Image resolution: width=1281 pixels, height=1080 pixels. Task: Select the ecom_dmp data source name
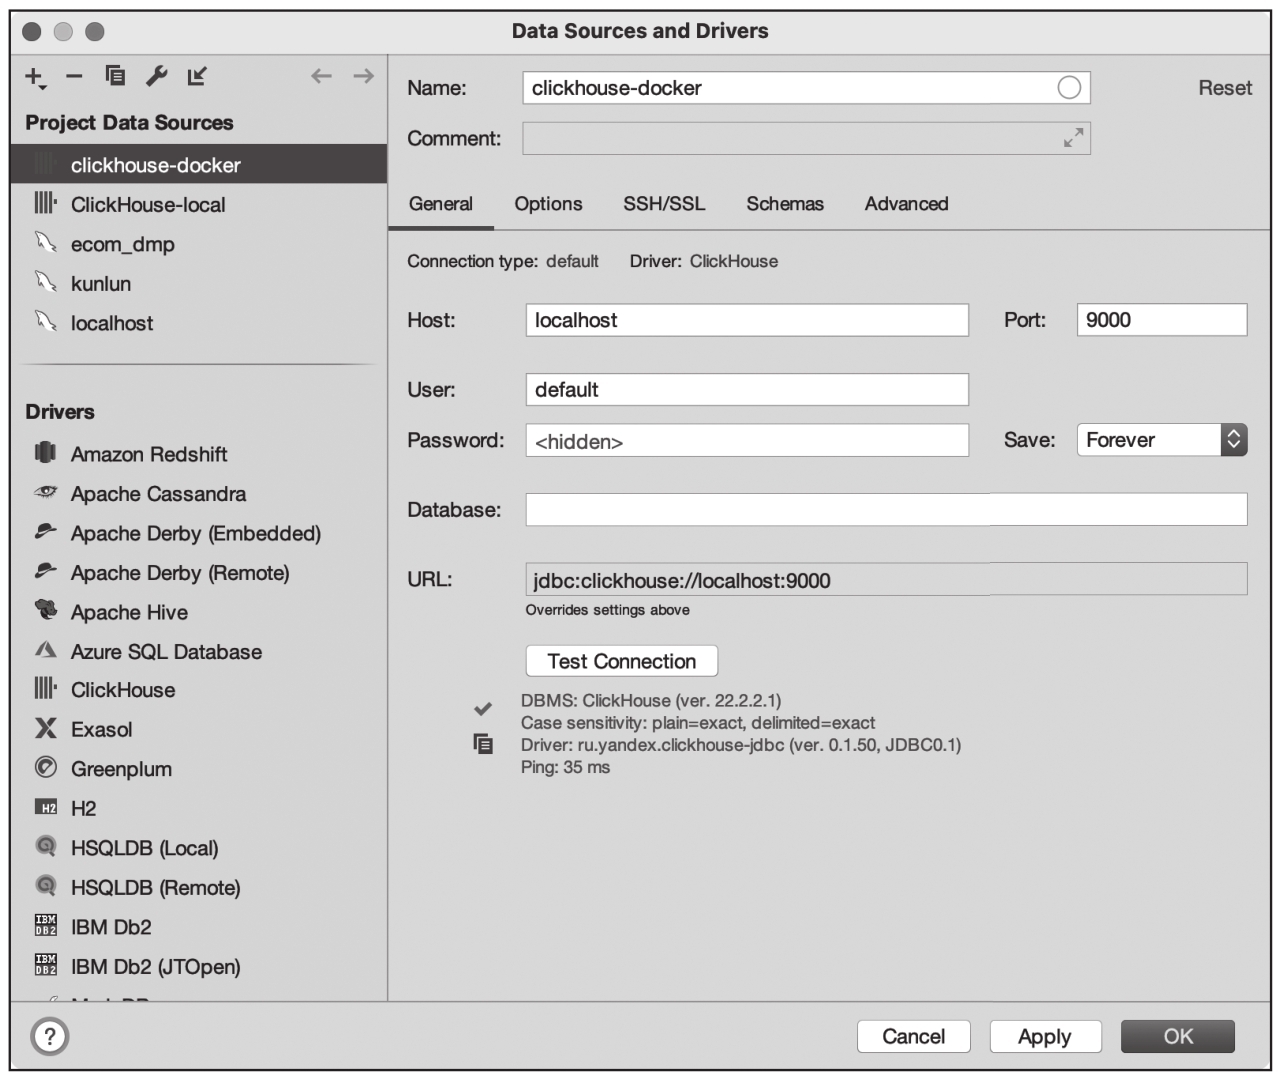pyautogui.click(x=123, y=245)
